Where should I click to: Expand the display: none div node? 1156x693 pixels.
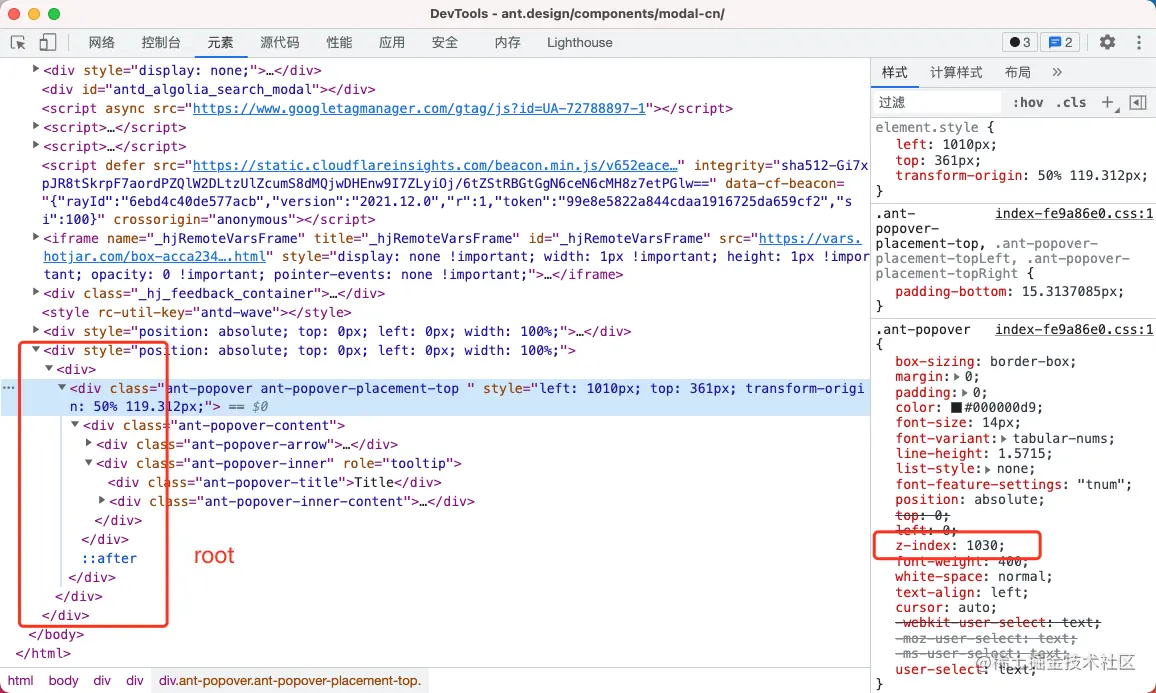pos(35,69)
